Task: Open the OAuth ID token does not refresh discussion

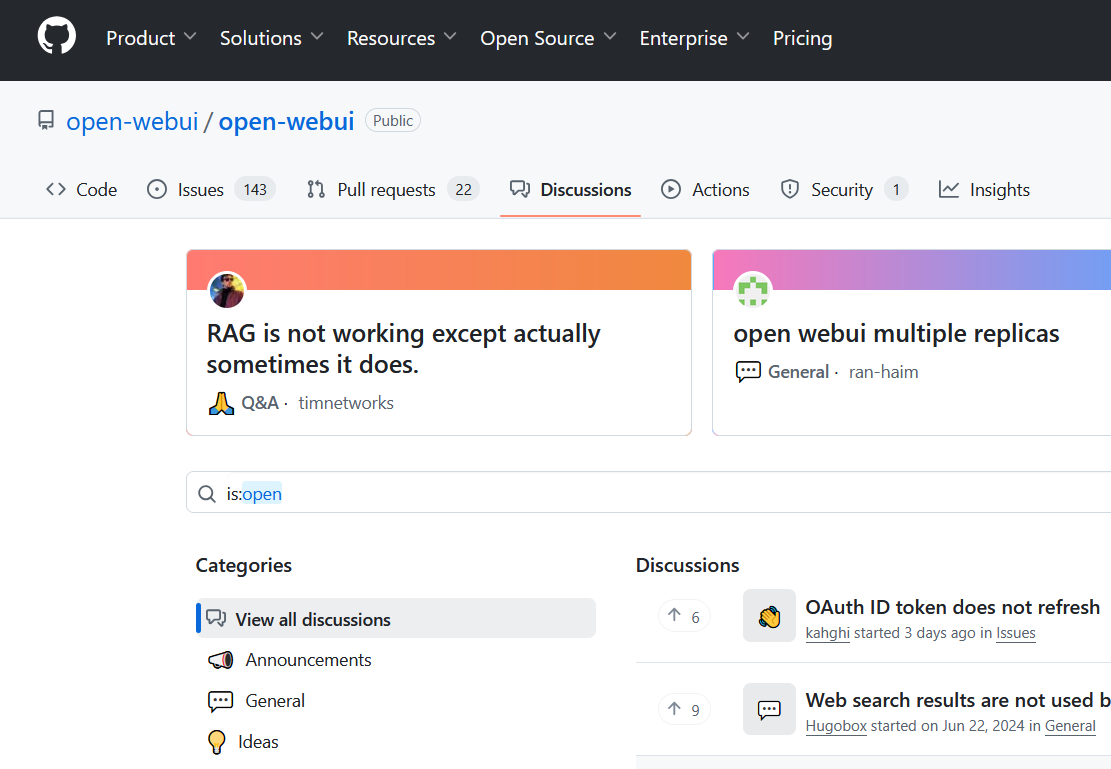Action: pyautogui.click(x=952, y=607)
